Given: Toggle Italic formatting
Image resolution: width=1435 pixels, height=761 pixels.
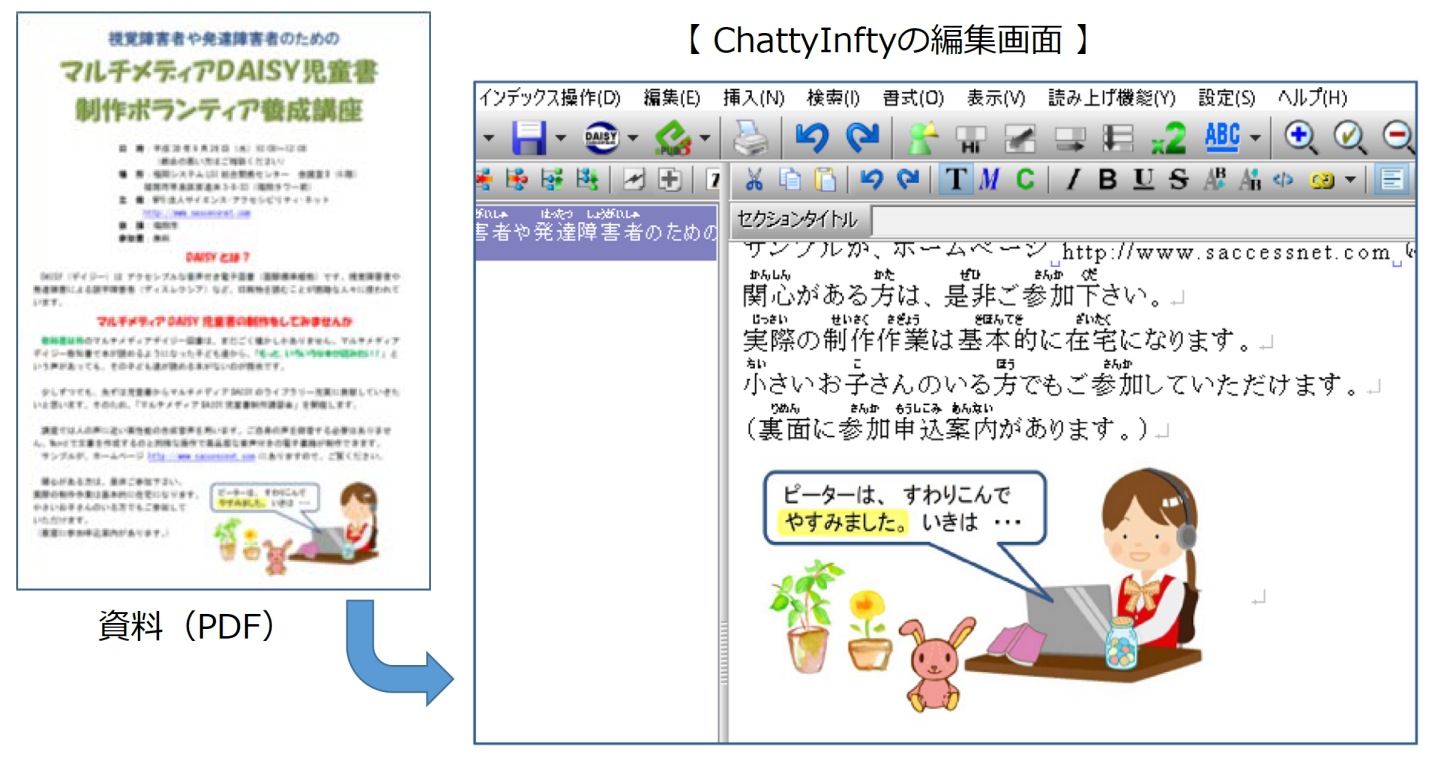Looking at the screenshot, I should click(x=1074, y=180).
